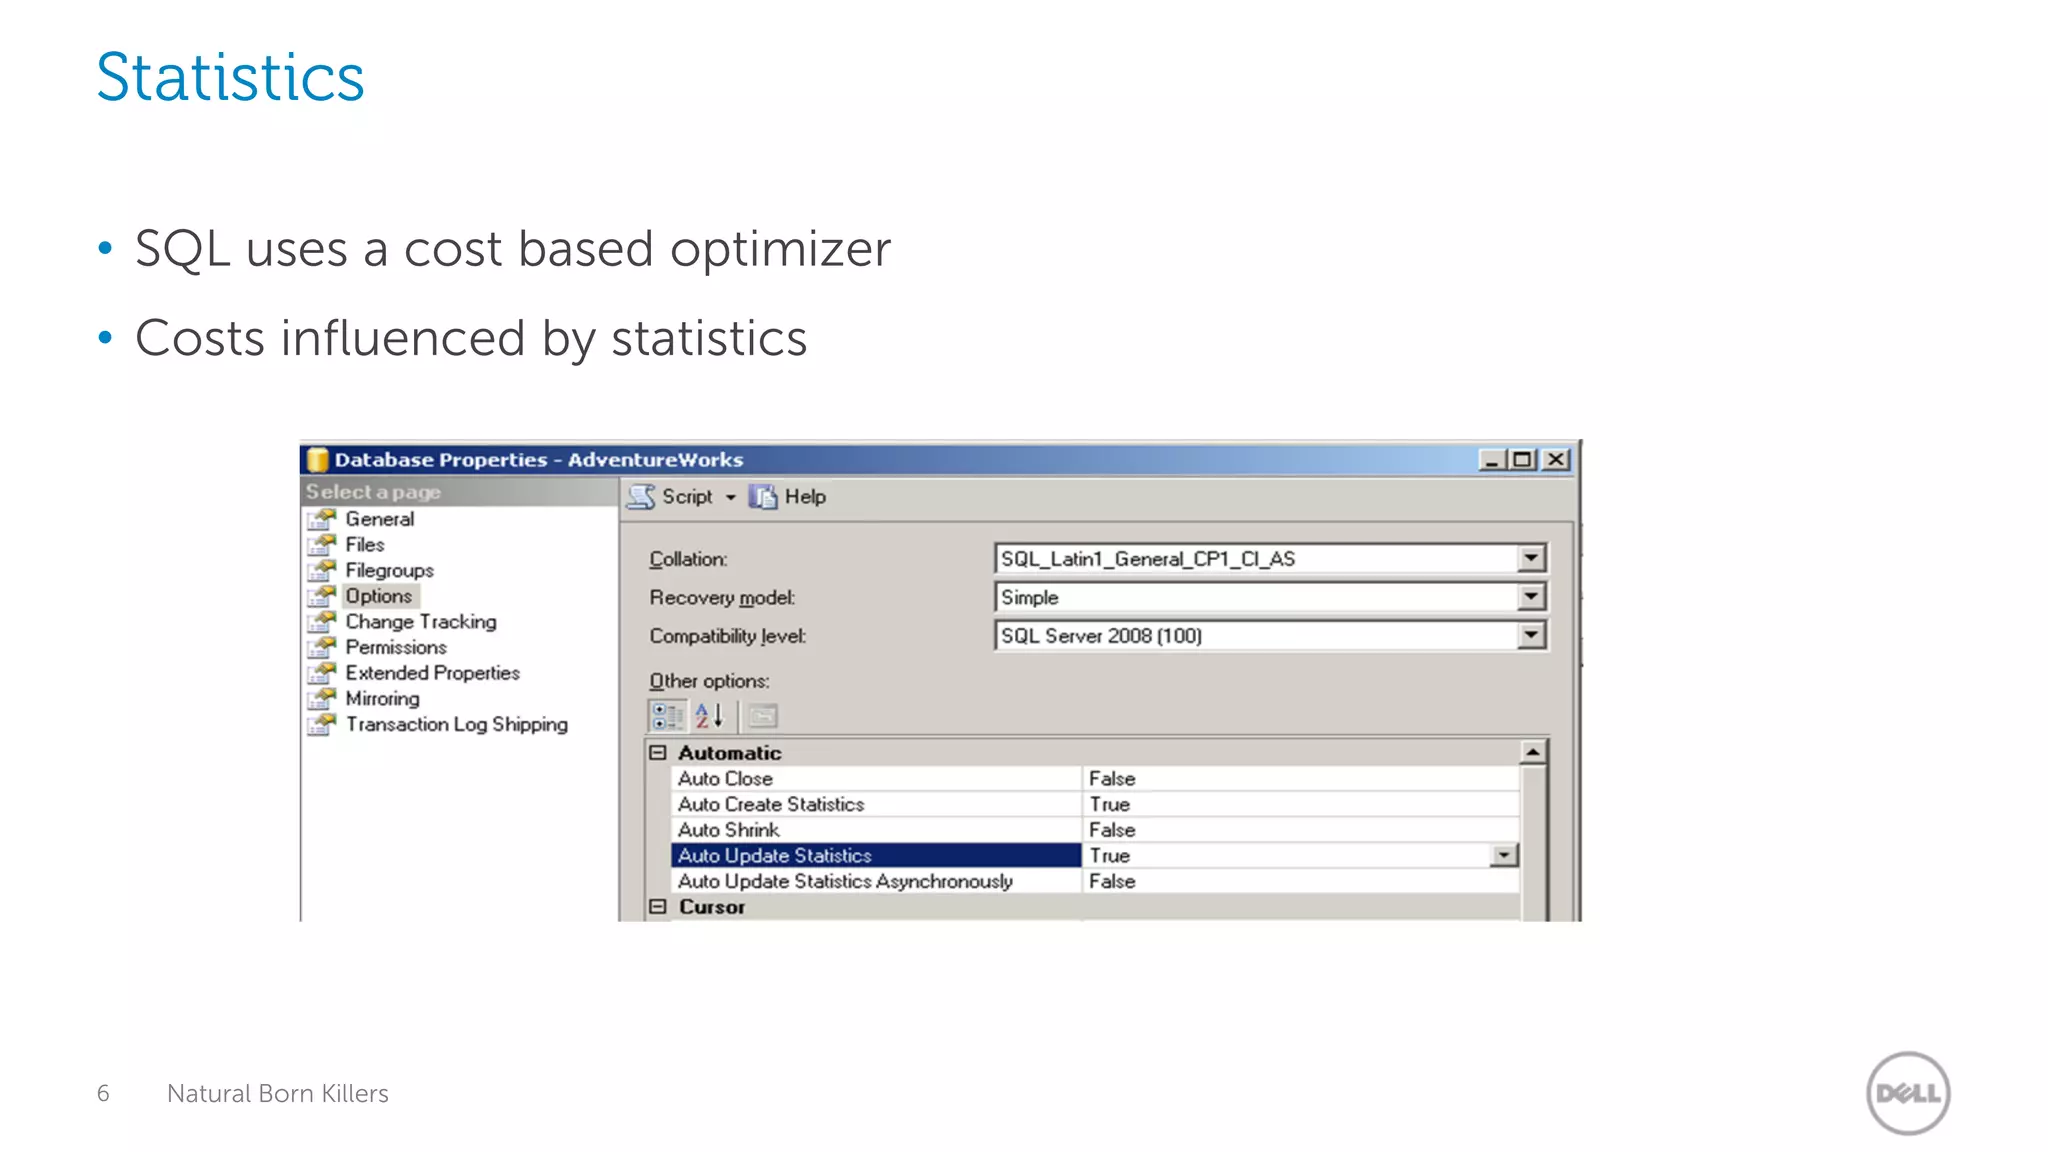Click the Files page icon
2048x1152 pixels.
(322, 545)
